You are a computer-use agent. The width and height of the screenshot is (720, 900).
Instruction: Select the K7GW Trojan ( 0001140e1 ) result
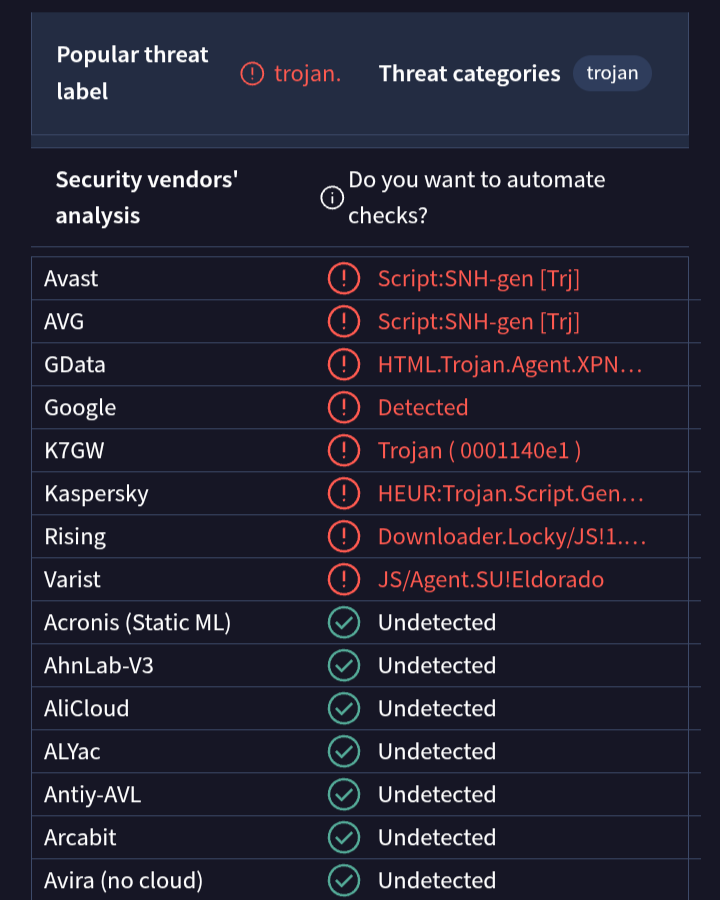[479, 451]
